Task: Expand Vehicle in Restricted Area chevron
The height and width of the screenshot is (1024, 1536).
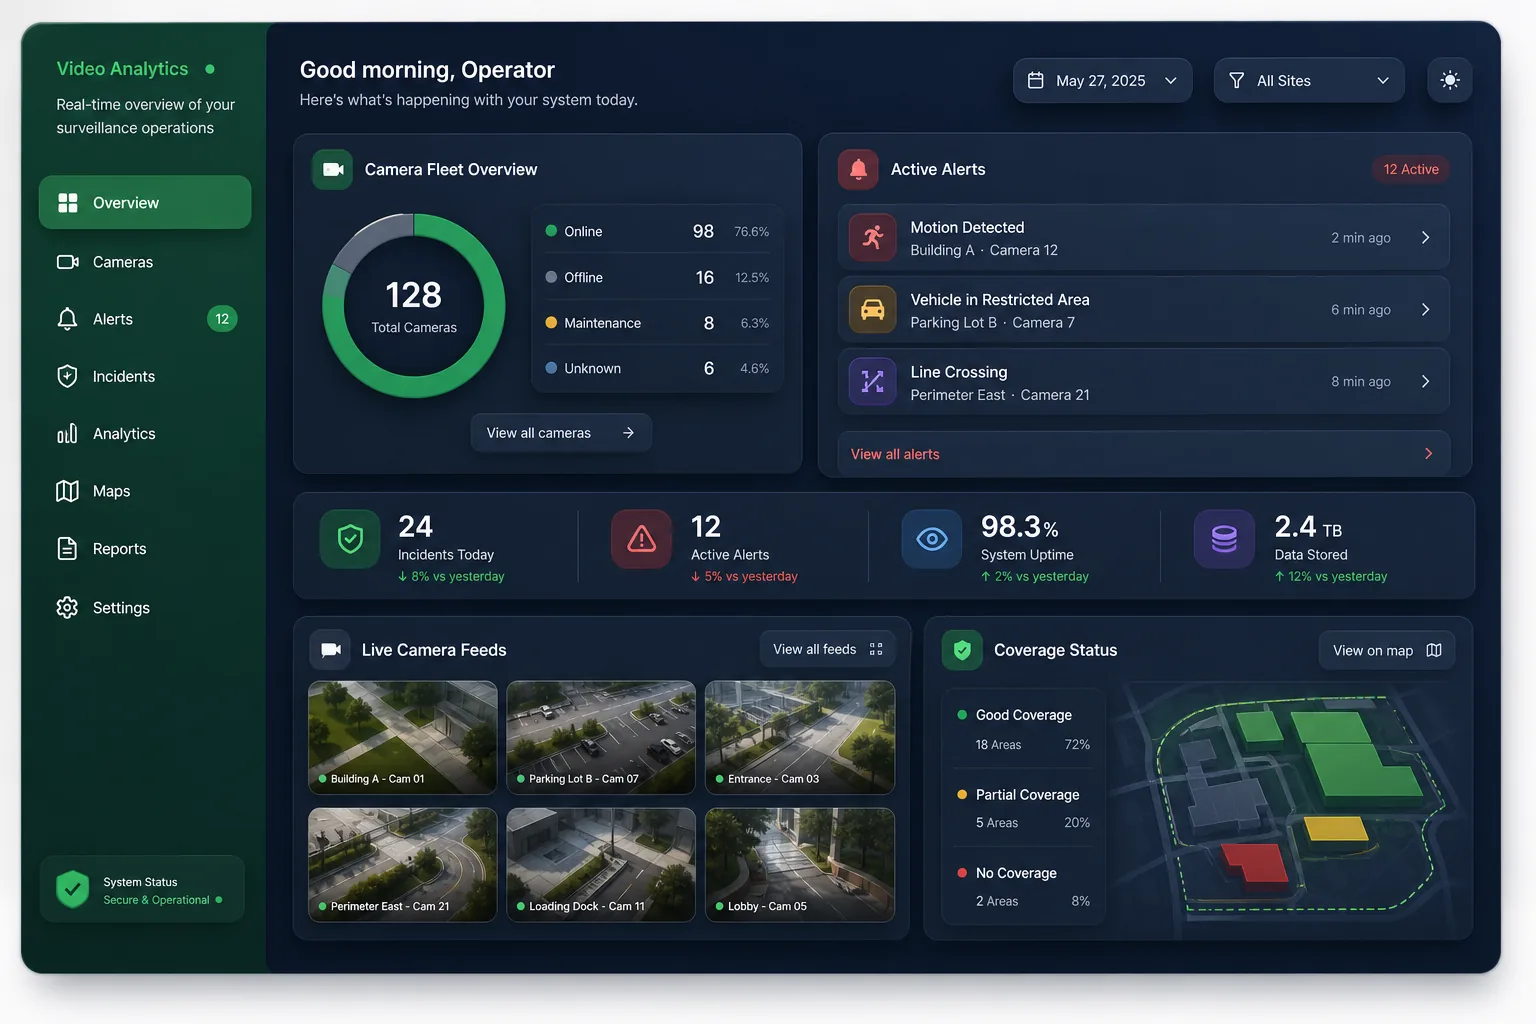Action: [1425, 310]
